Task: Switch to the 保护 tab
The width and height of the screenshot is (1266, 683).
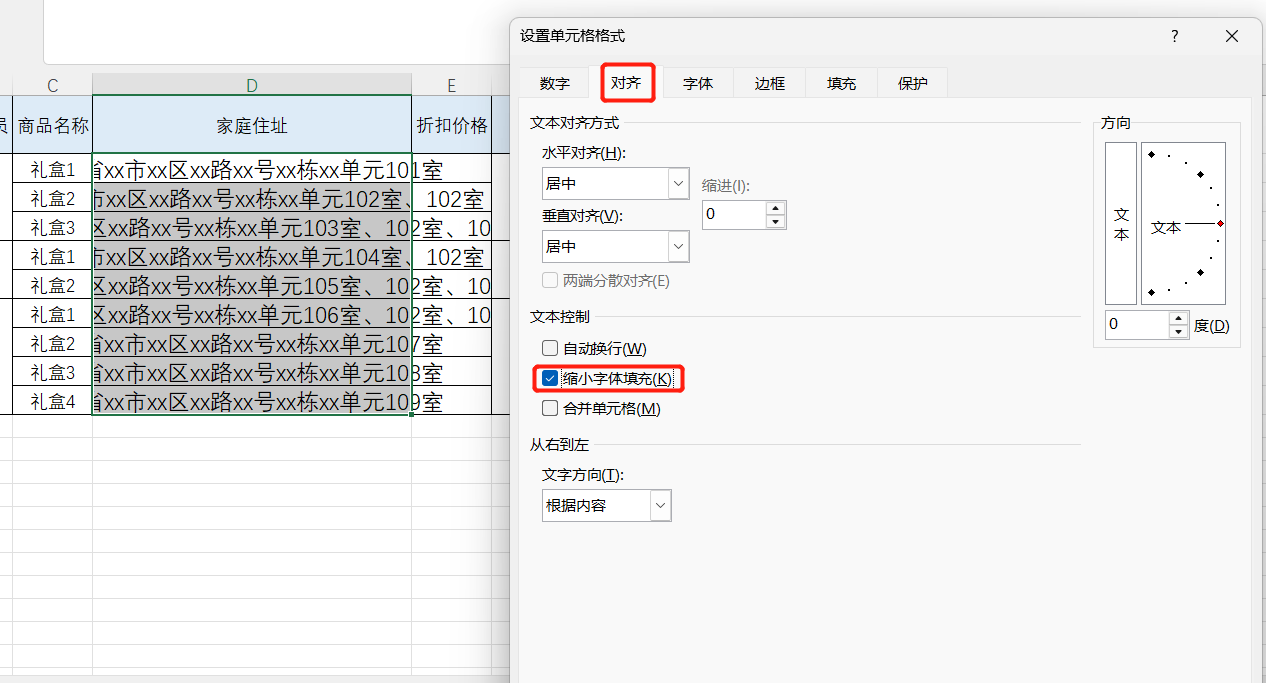Action: point(913,84)
